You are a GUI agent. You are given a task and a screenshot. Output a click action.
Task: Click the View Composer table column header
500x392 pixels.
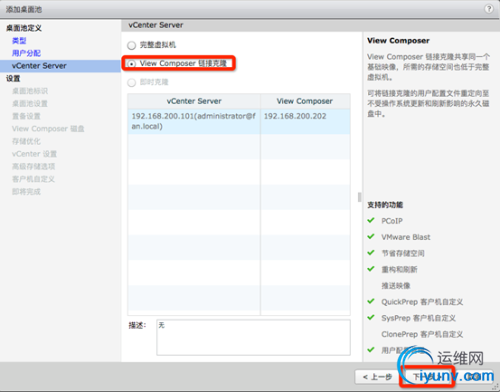(305, 101)
